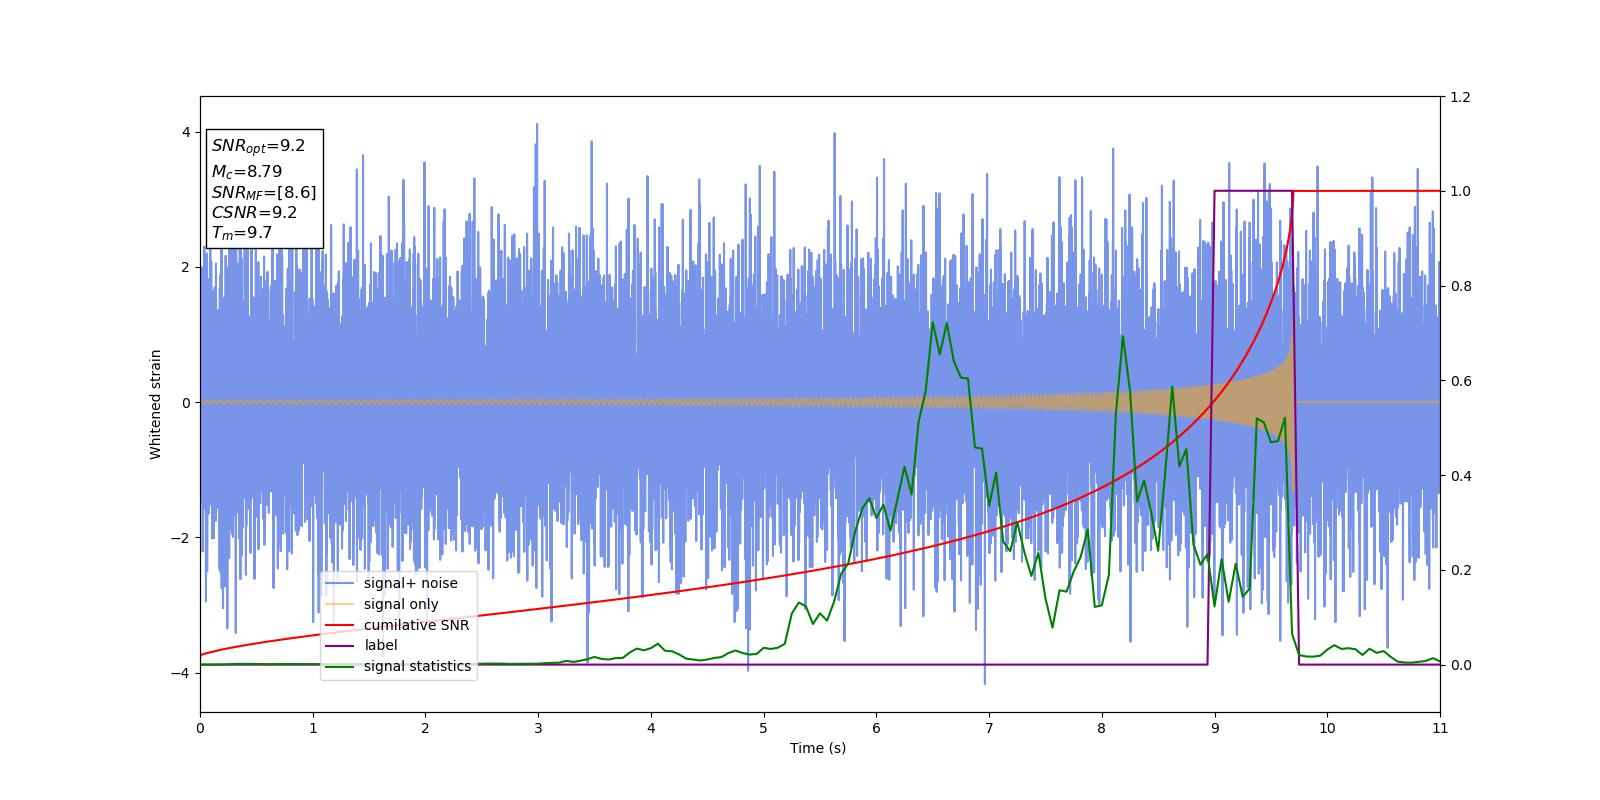Screen dimensions: 1600x800
Task: Click the x-axis tick label 11
Action: pos(1440,728)
